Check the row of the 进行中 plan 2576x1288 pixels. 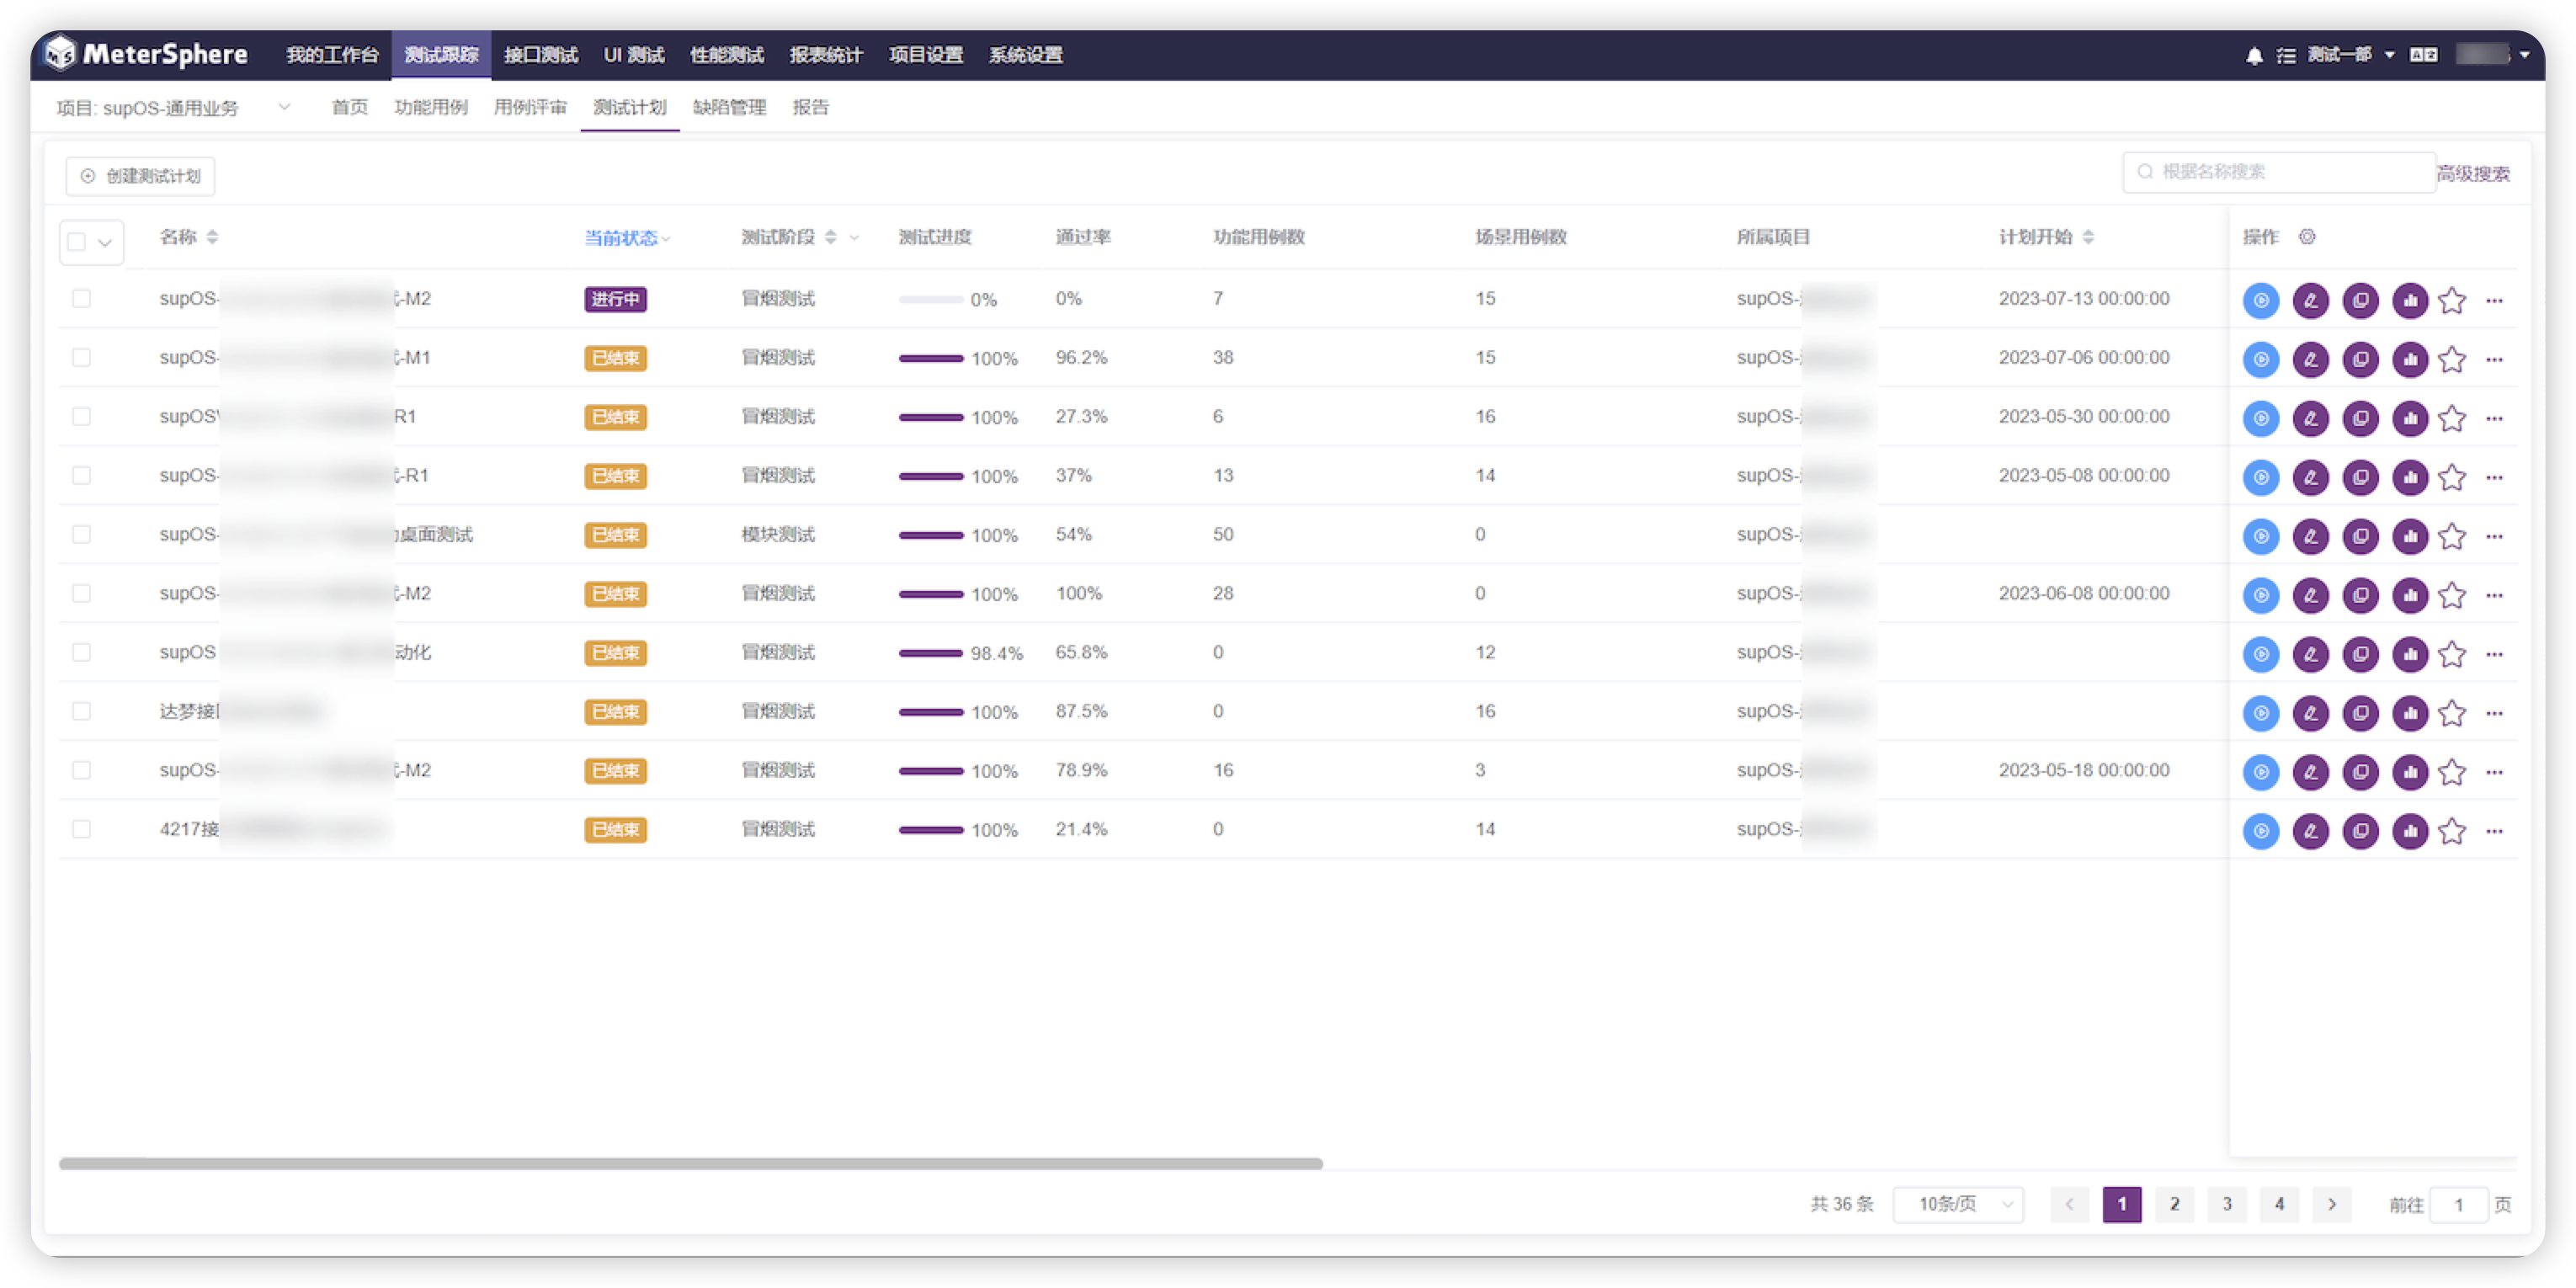pos(82,298)
